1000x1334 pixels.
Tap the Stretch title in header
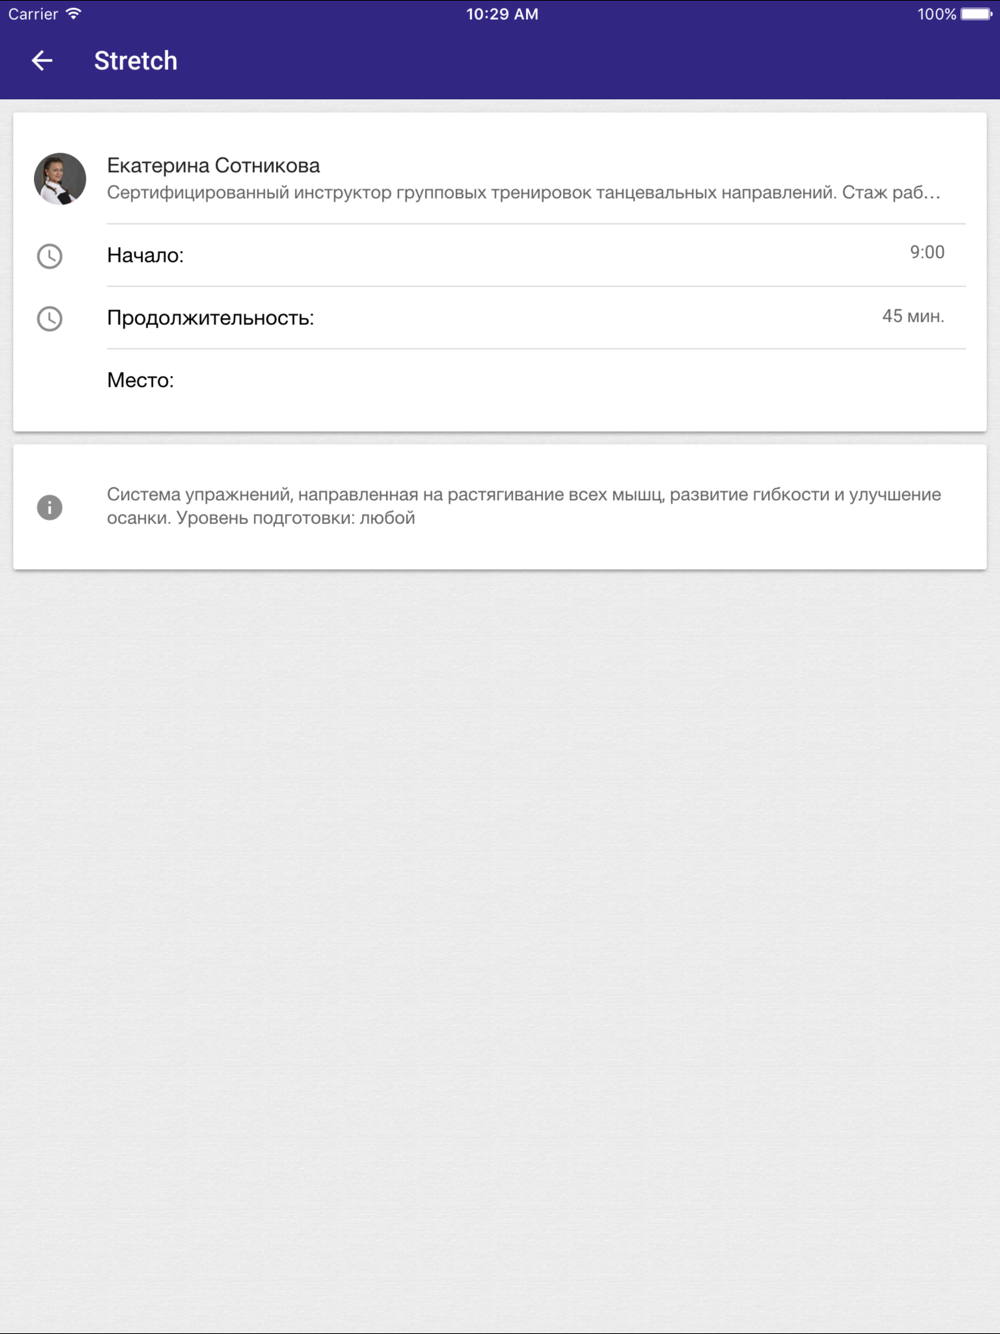[136, 61]
